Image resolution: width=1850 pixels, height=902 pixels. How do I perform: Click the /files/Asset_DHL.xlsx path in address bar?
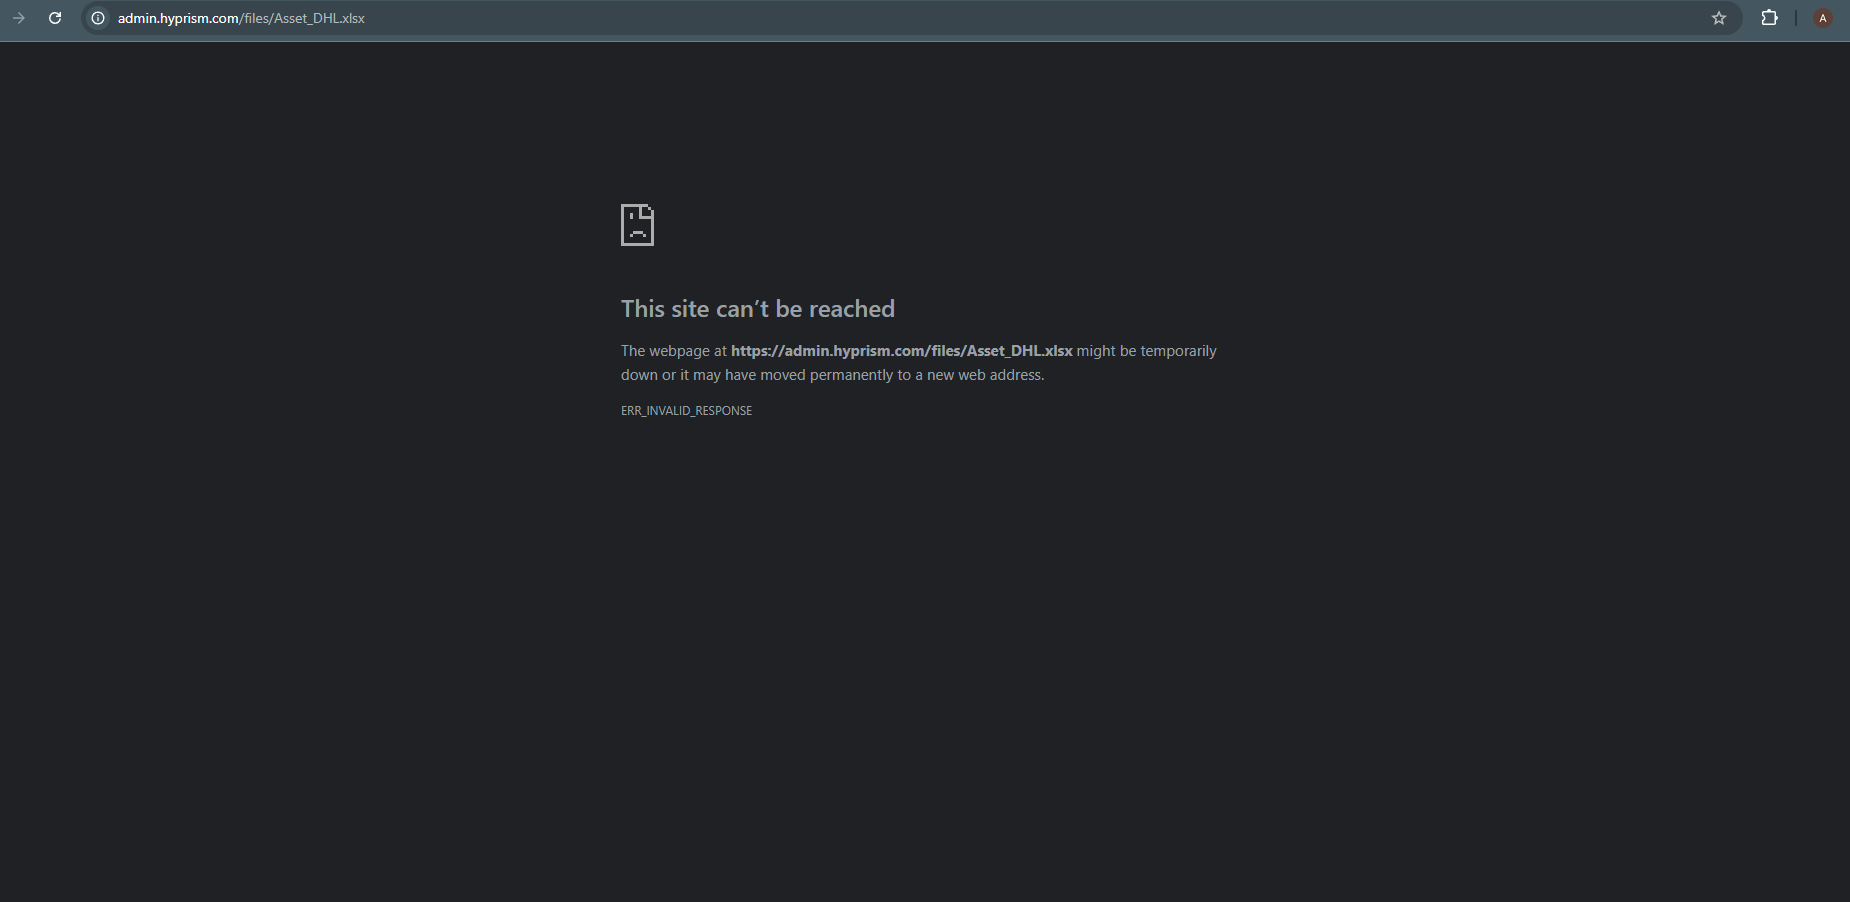tap(303, 18)
